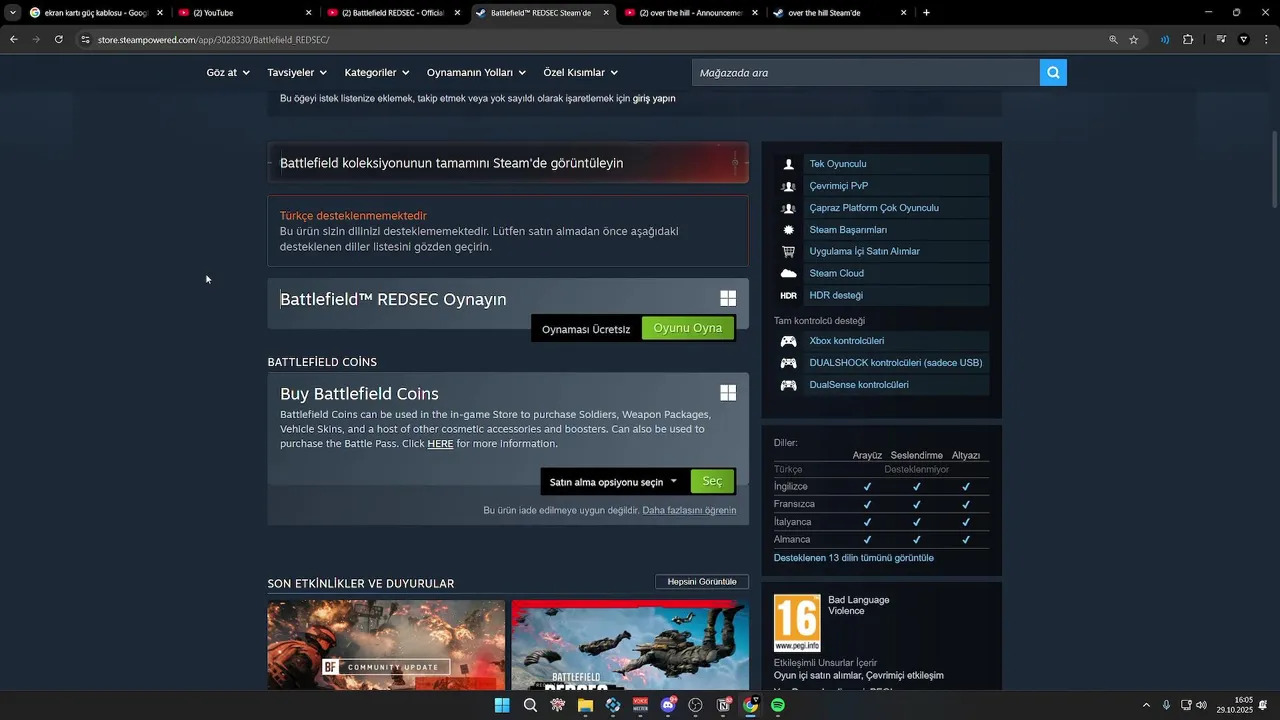Go back with the browser back arrow
1280x720 pixels.
point(14,39)
